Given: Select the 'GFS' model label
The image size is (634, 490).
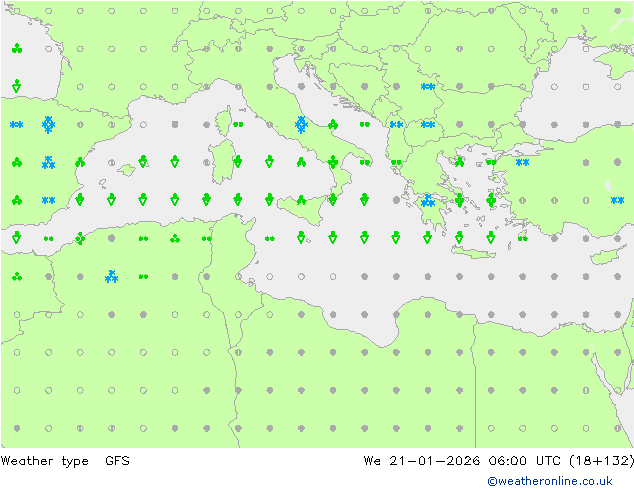Looking at the screenshot, I should (117, 460).
